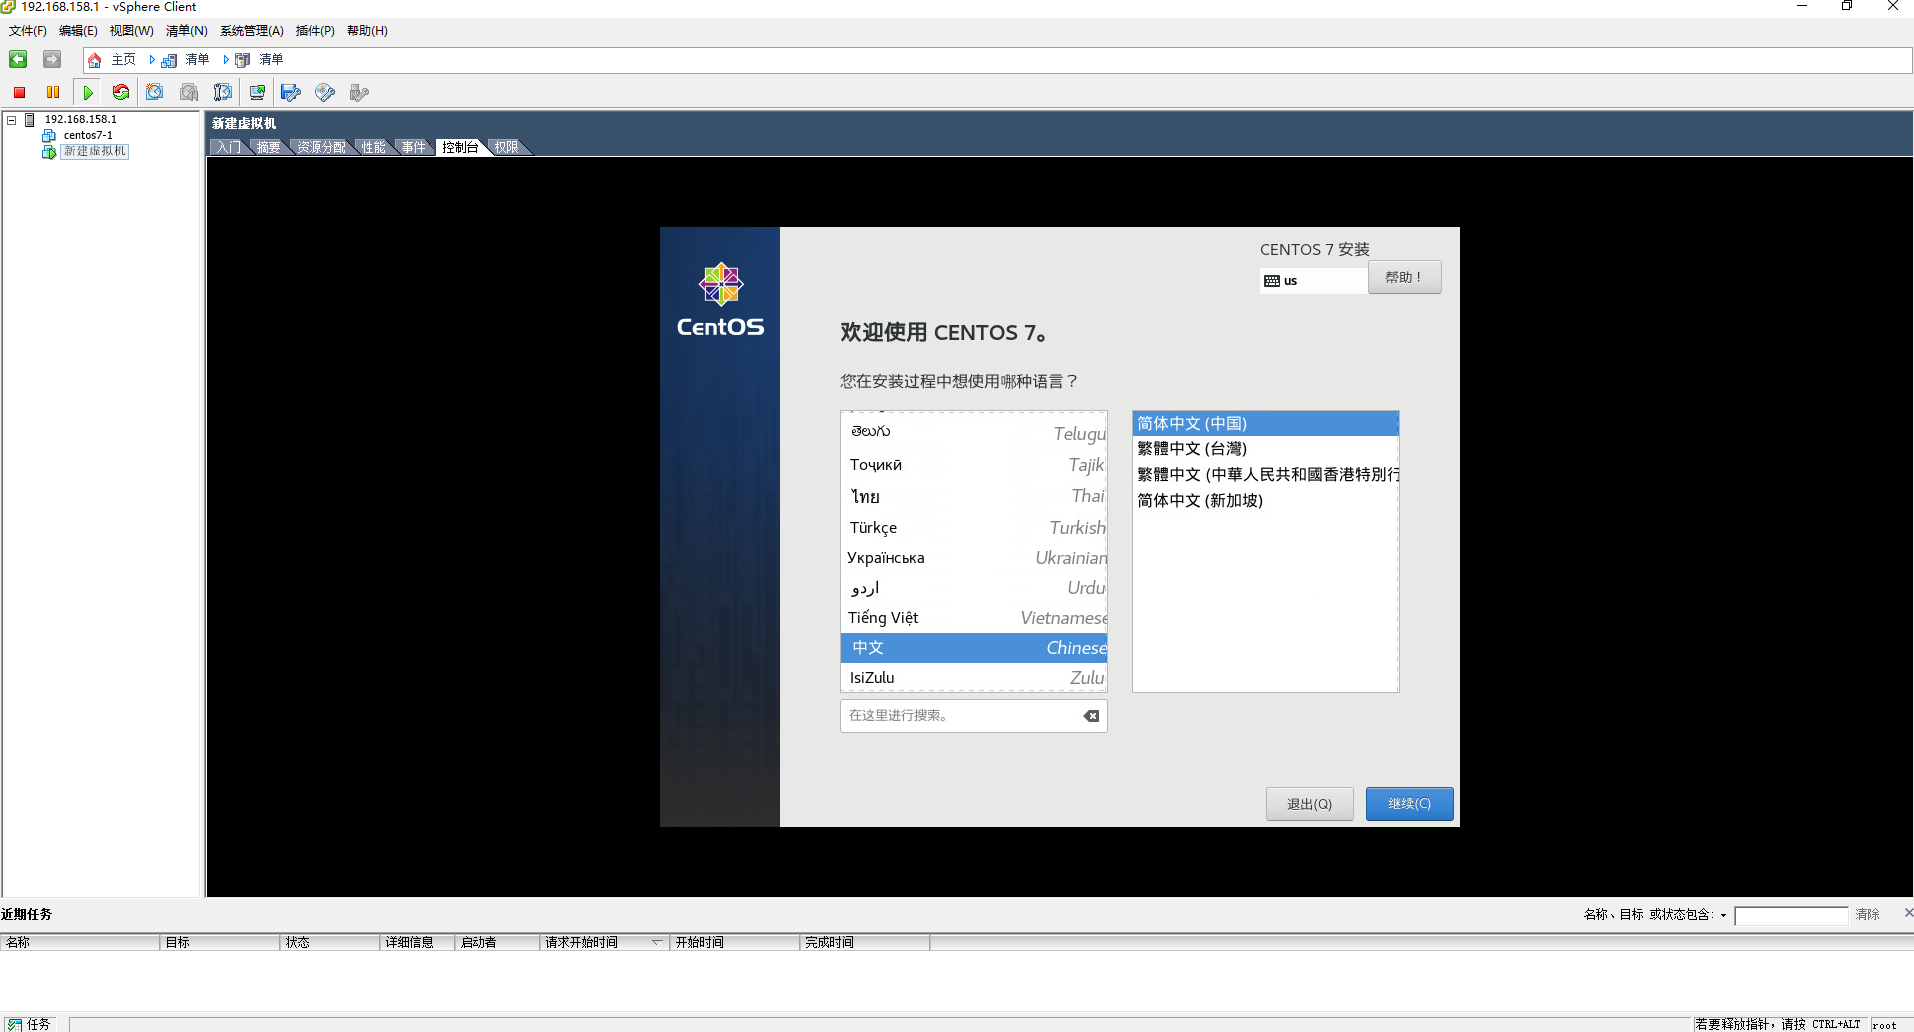Click the grey forward navigation arrow

pos(52,60)
